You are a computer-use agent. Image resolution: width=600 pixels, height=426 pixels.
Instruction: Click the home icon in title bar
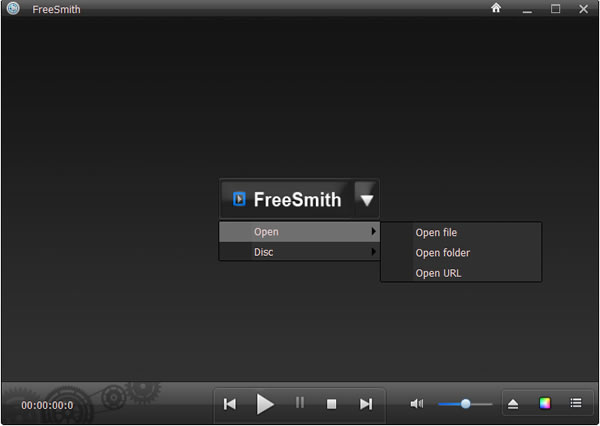pos(496,8)
